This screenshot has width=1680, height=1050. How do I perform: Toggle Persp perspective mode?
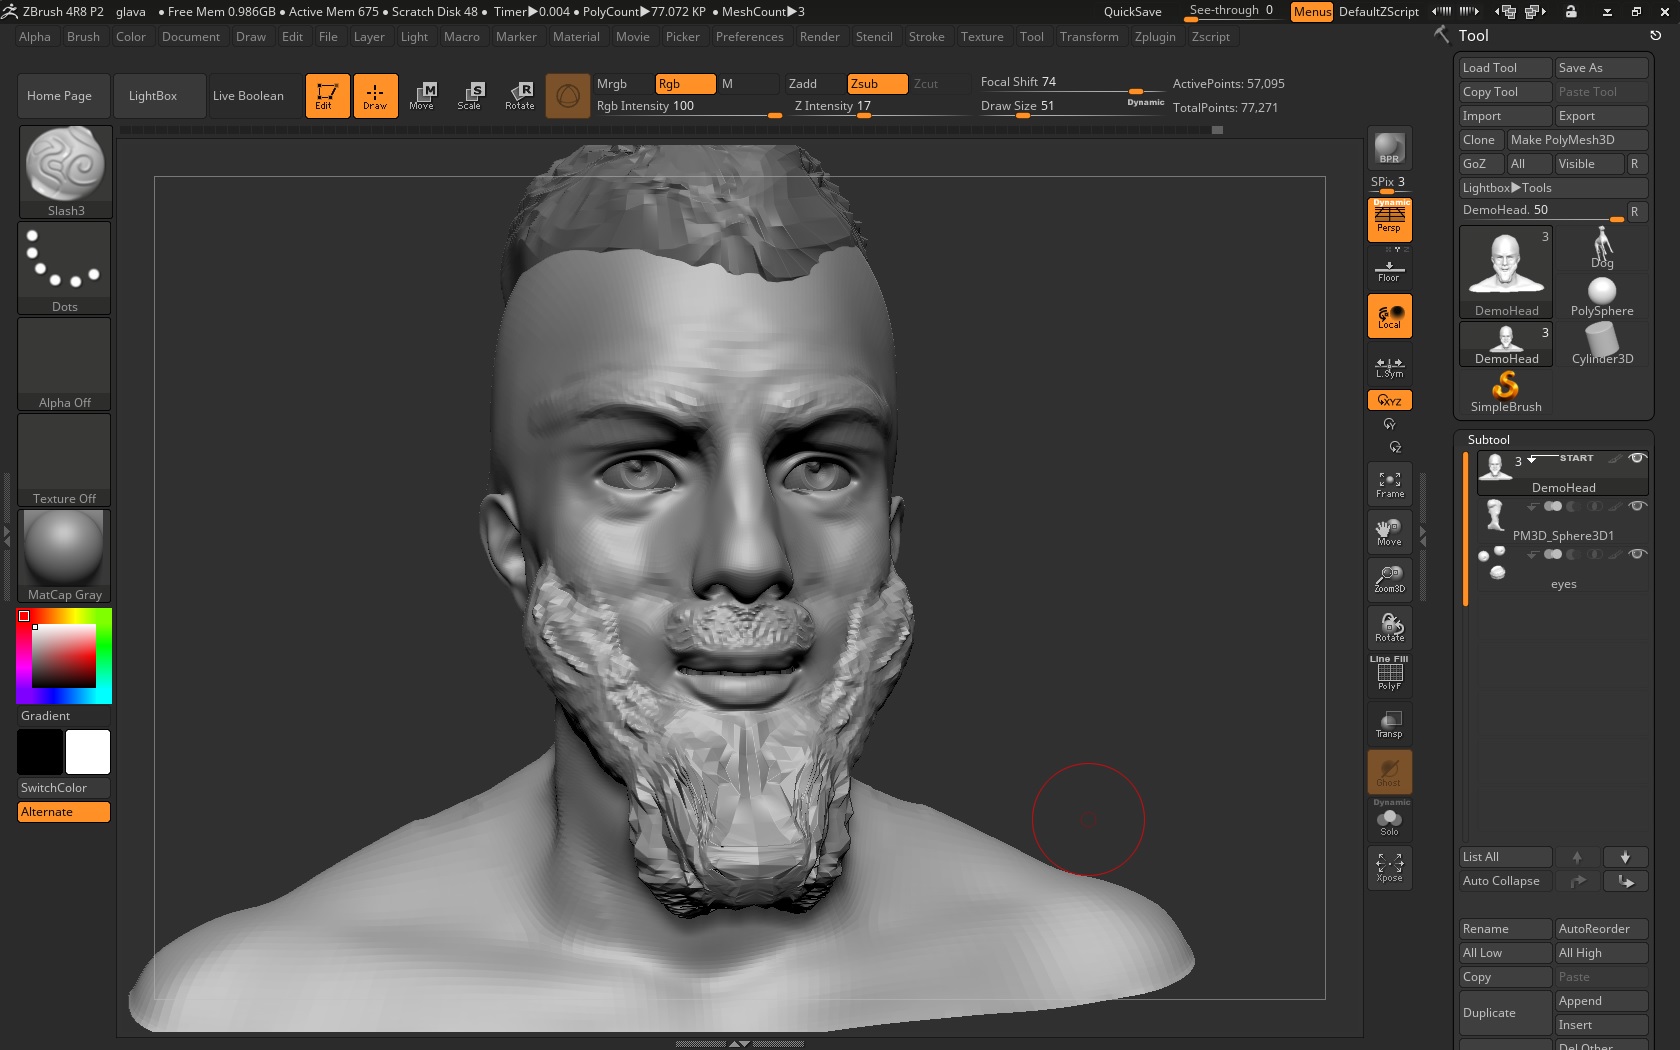(x=1389, y=219)
